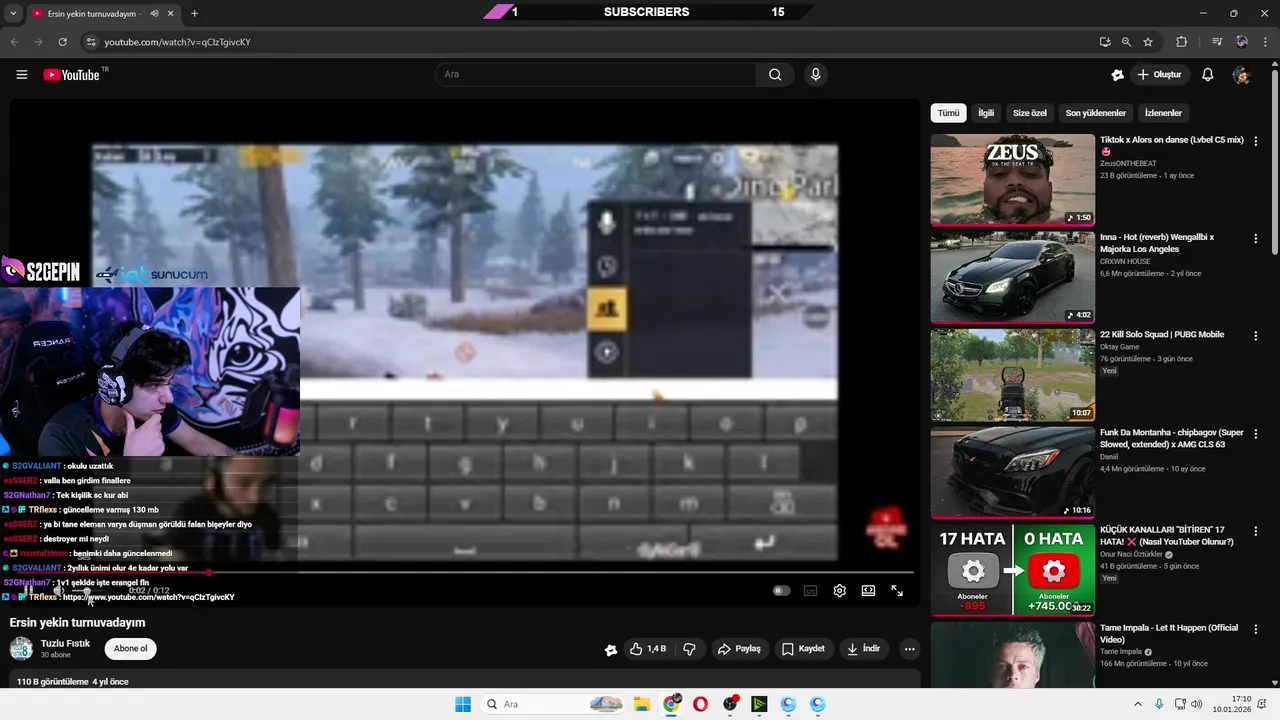This screenshot has height=720, width=1280.
Task: Open options for Tame Impala video
Action: pyautogui.click(x=1256, y=629)
